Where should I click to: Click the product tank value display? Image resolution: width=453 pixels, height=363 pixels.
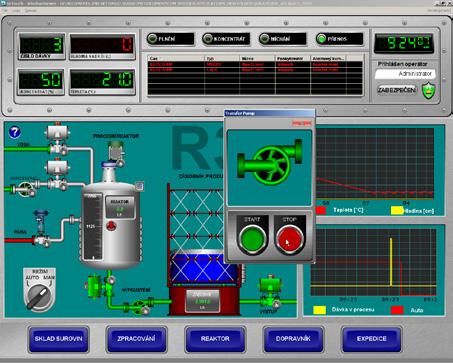pos(203,302)
